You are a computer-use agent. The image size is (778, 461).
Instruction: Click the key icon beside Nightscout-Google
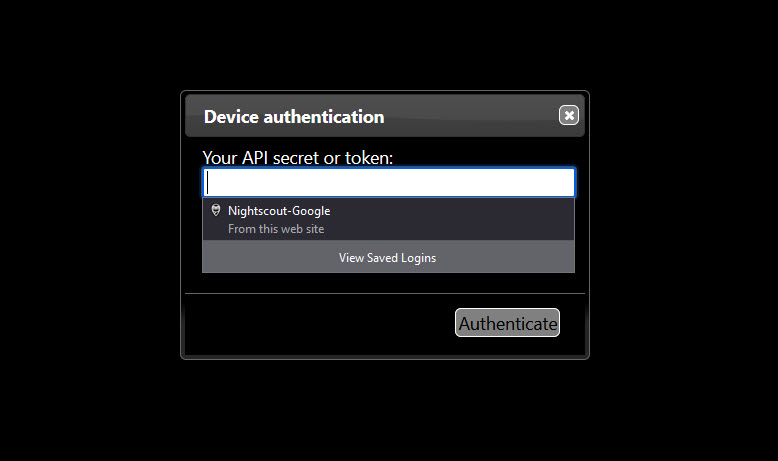coord(215,211)
